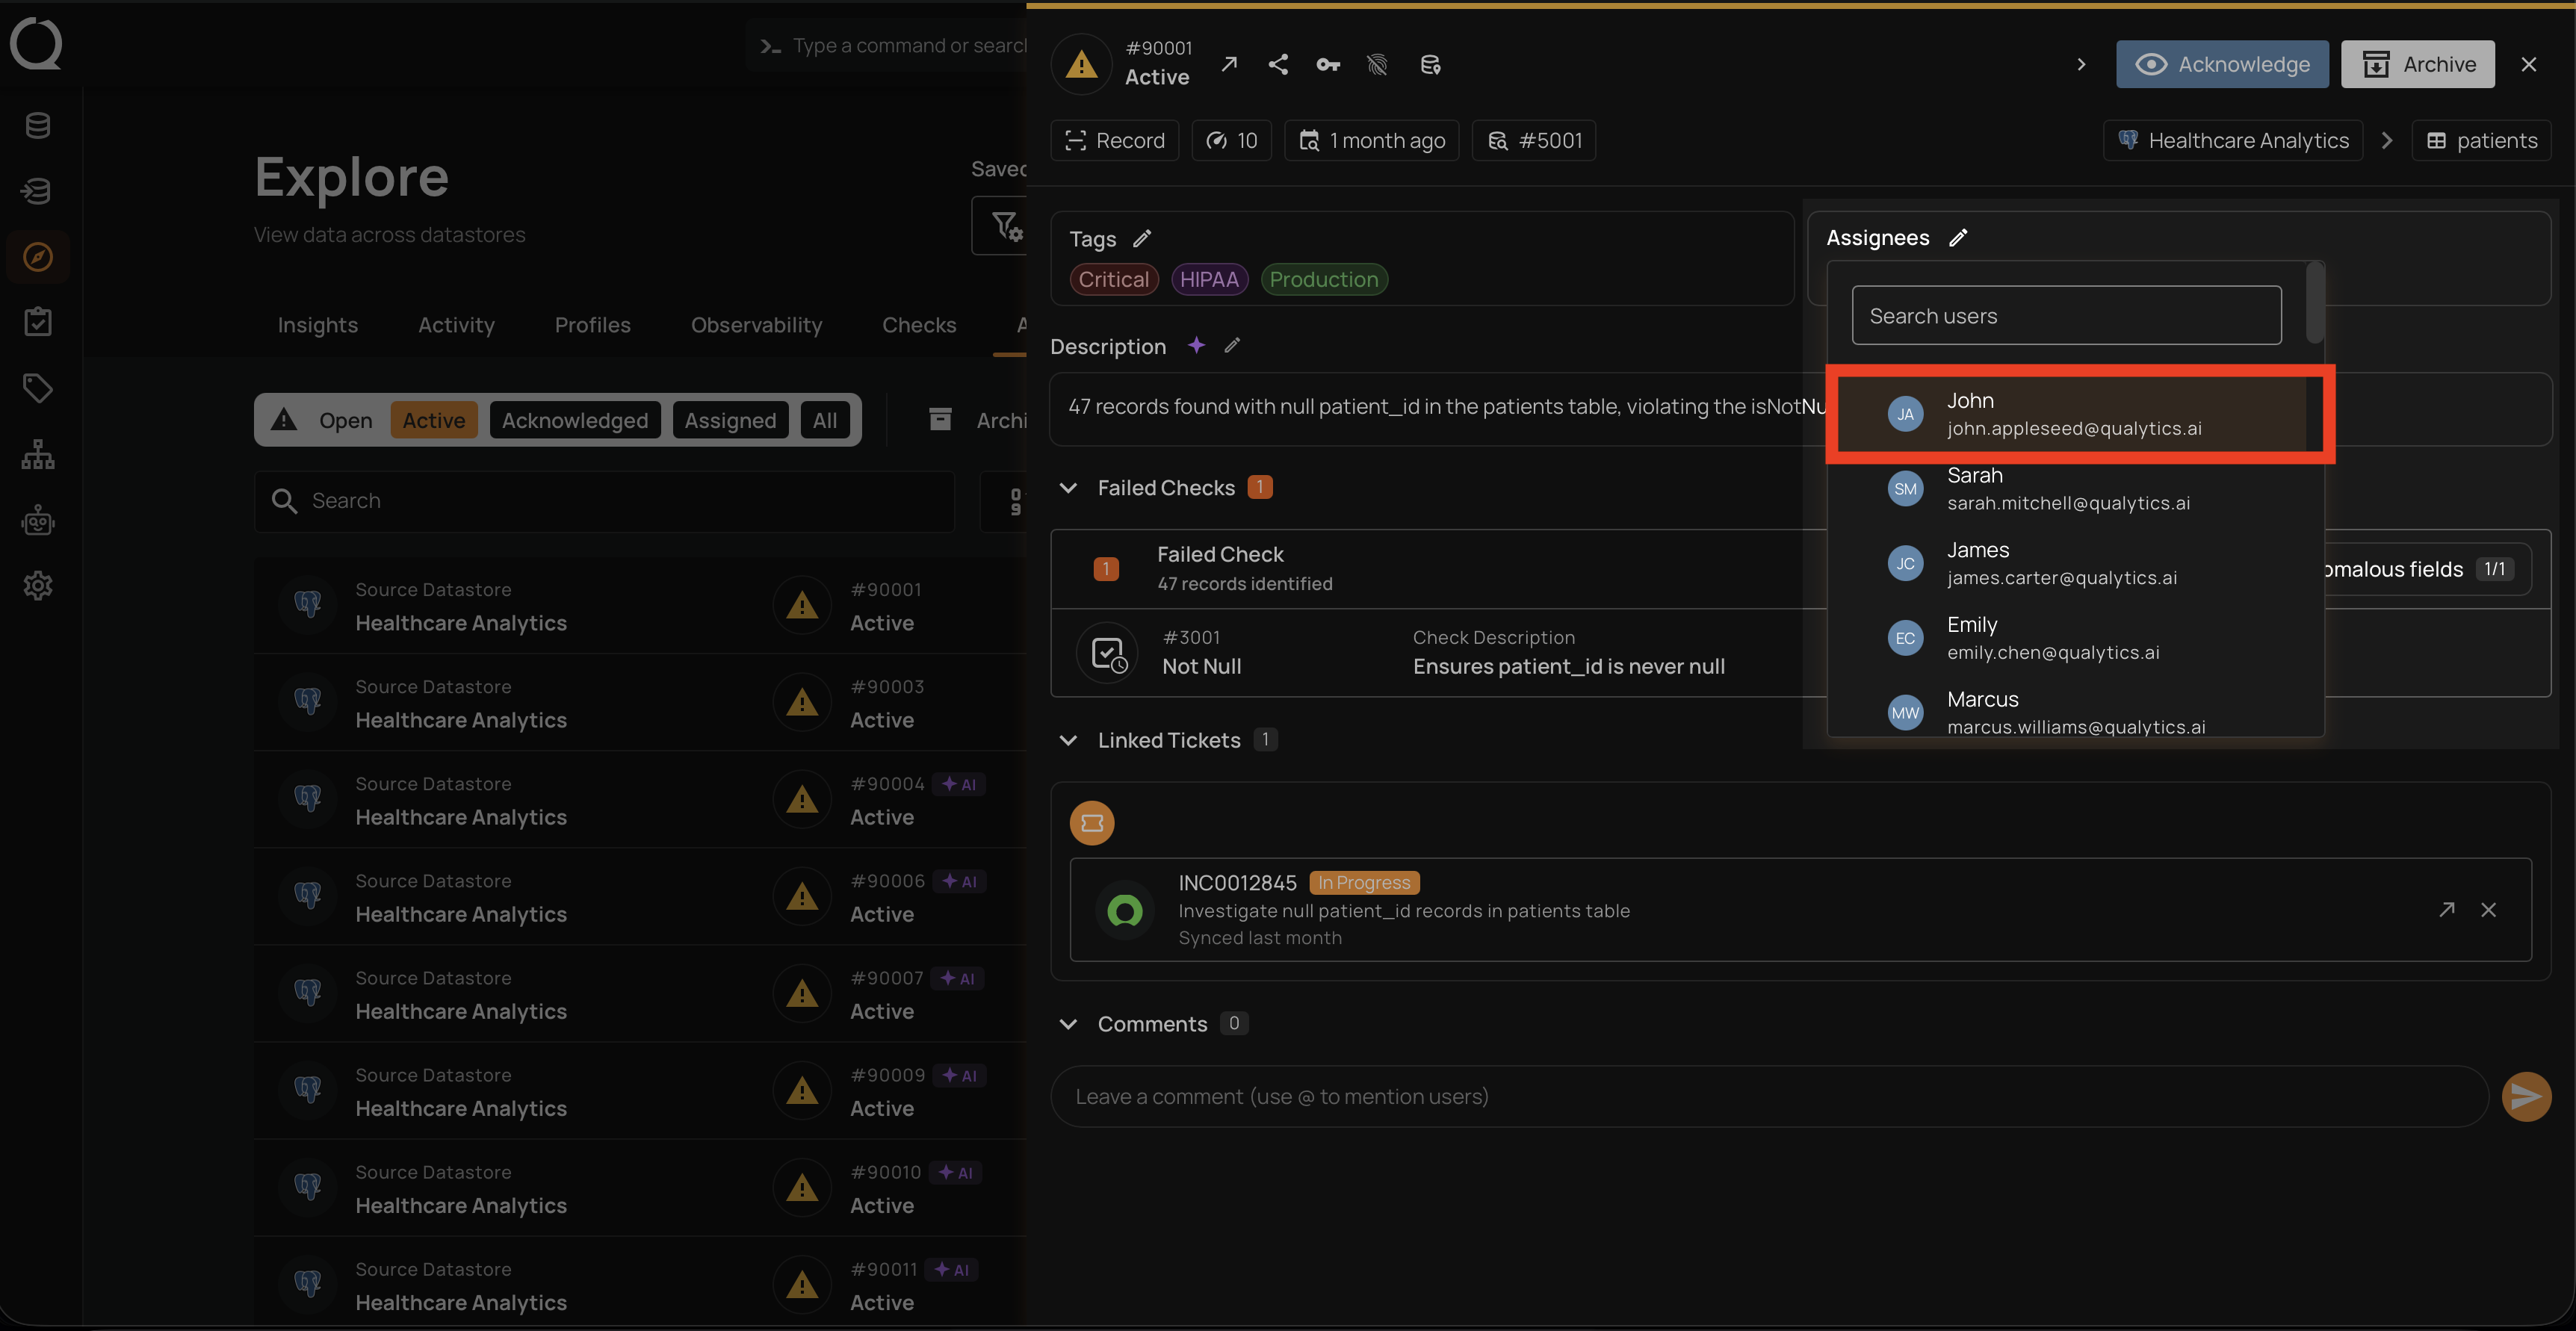Click the key icon in anomaly header

(x=1328, y=64)
